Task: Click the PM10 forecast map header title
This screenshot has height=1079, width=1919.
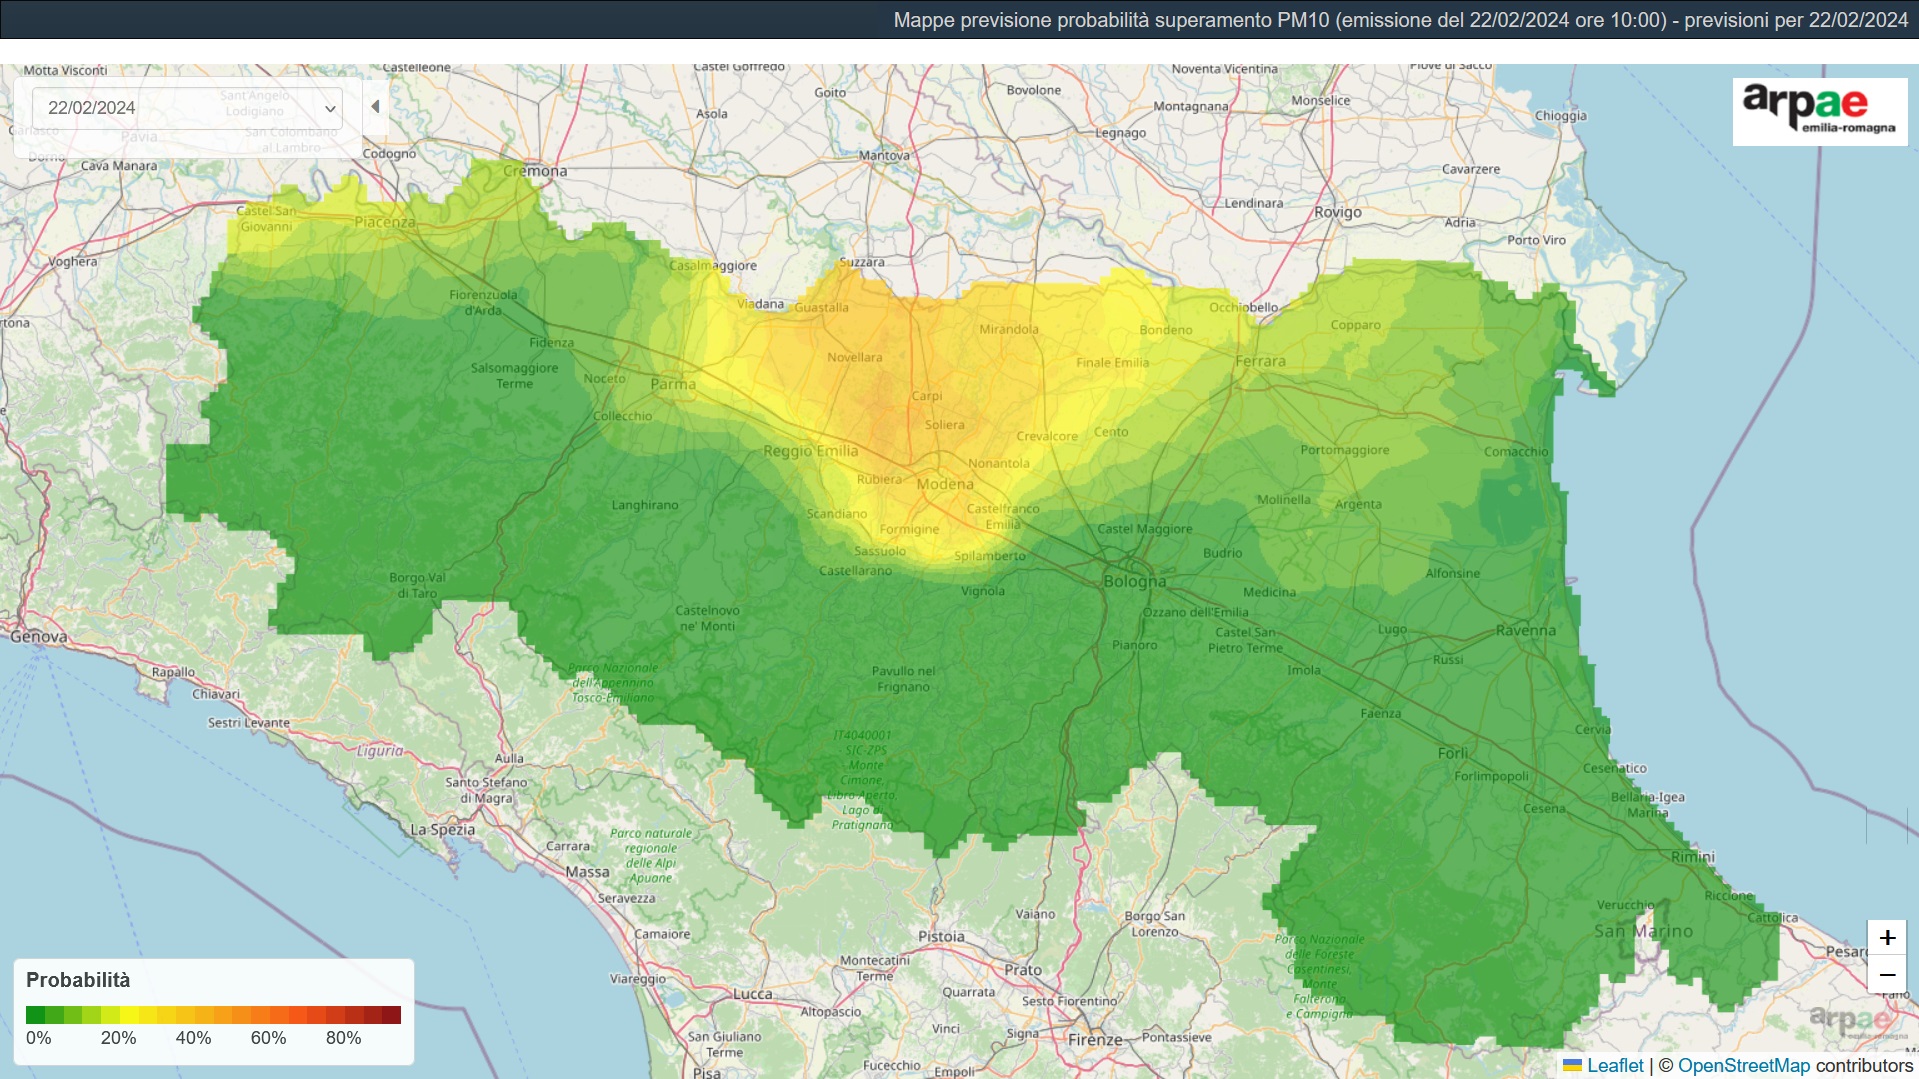Action: 1400,20
